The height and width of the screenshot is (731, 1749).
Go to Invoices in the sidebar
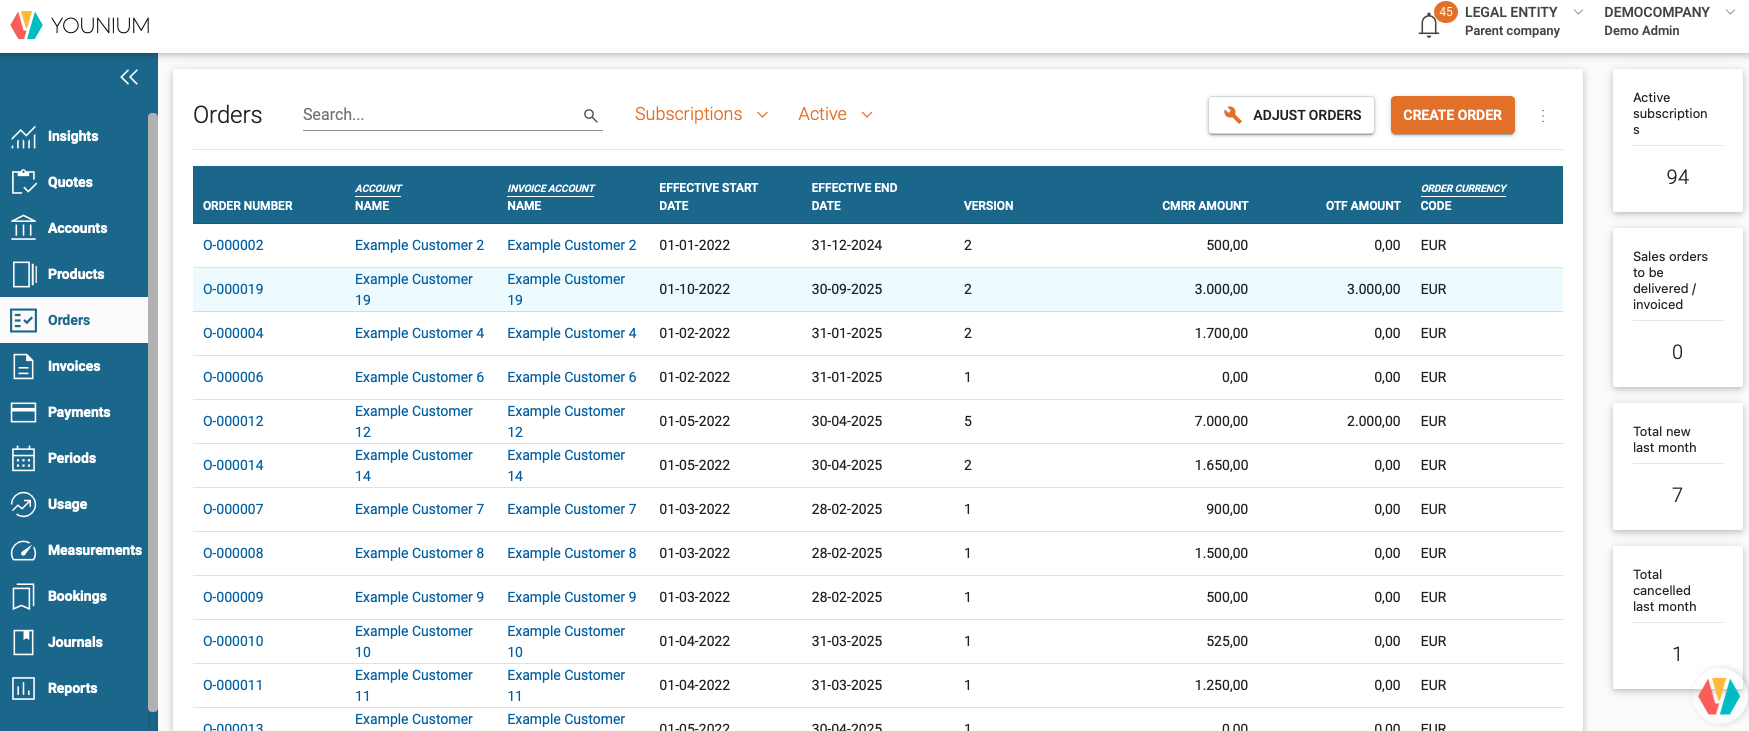point(74,366)
